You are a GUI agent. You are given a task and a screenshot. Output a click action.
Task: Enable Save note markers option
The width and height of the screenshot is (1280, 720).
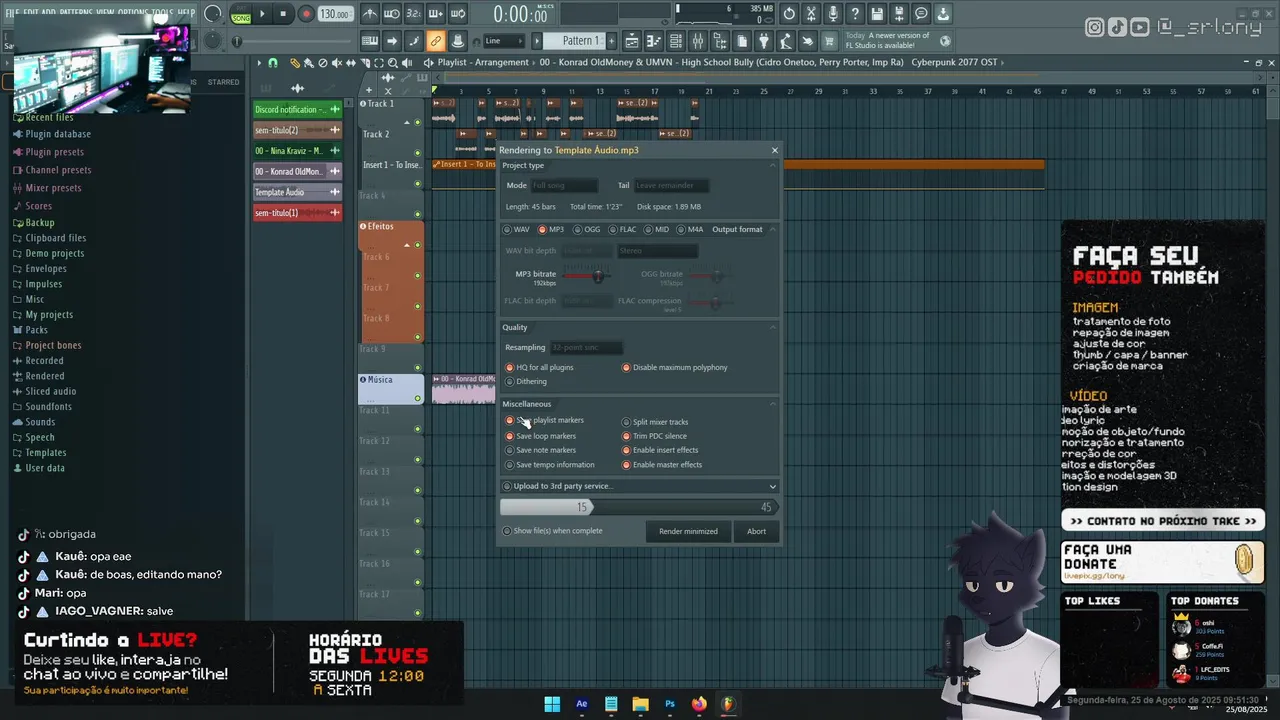pos(540,450)
